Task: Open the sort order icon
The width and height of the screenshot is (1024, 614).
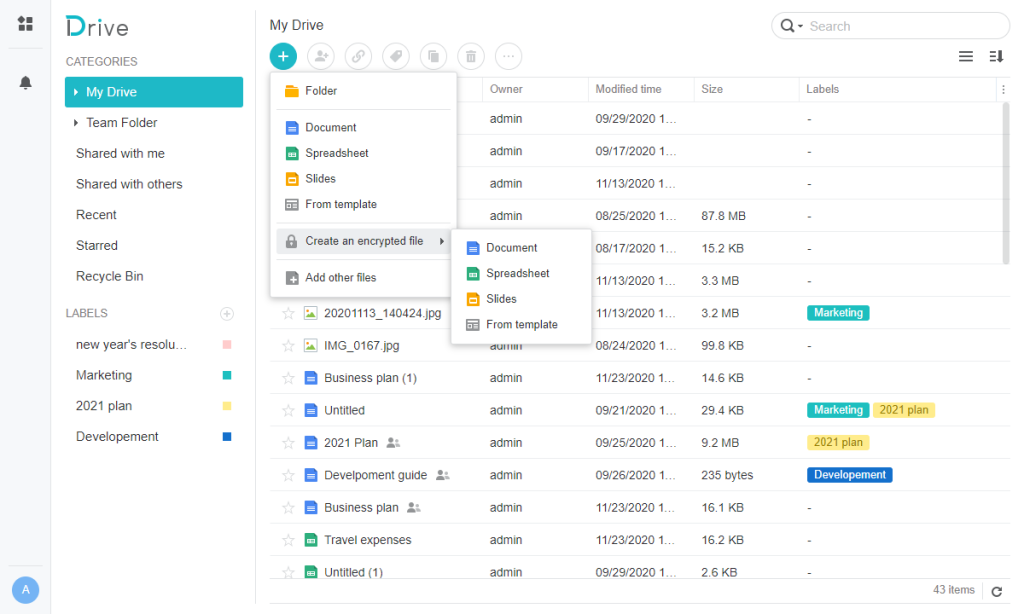Action: [996, 57]
